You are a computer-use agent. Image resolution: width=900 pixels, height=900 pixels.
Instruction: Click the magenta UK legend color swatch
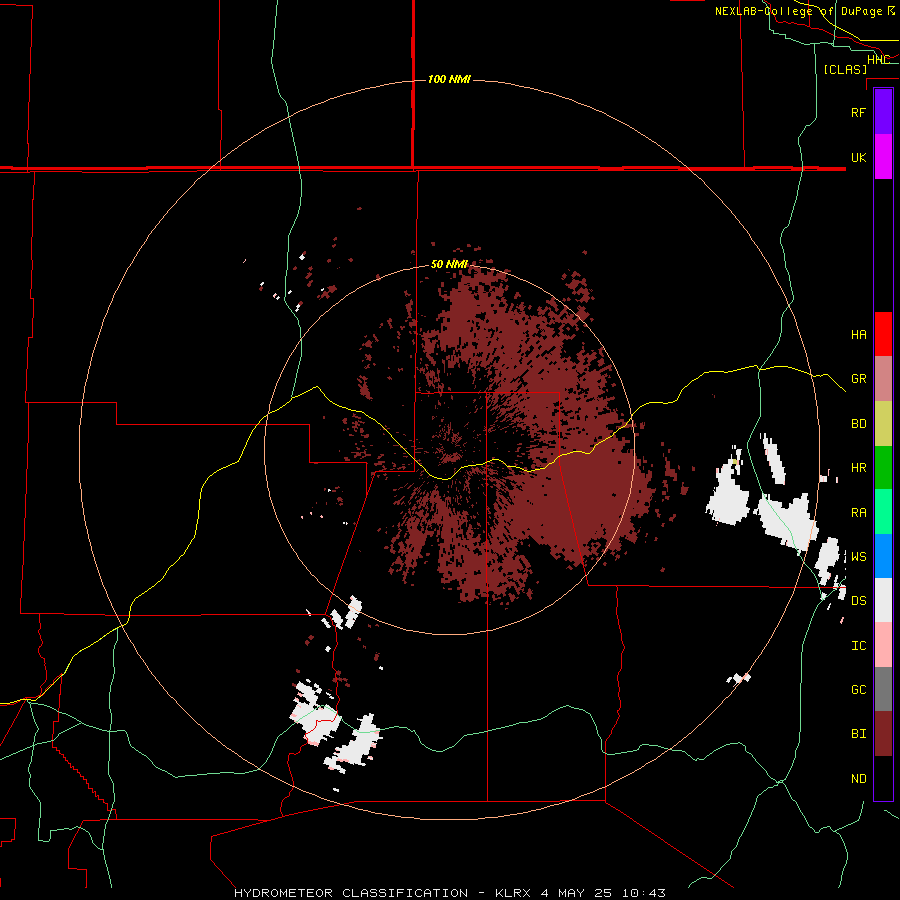tap(883, 157)
